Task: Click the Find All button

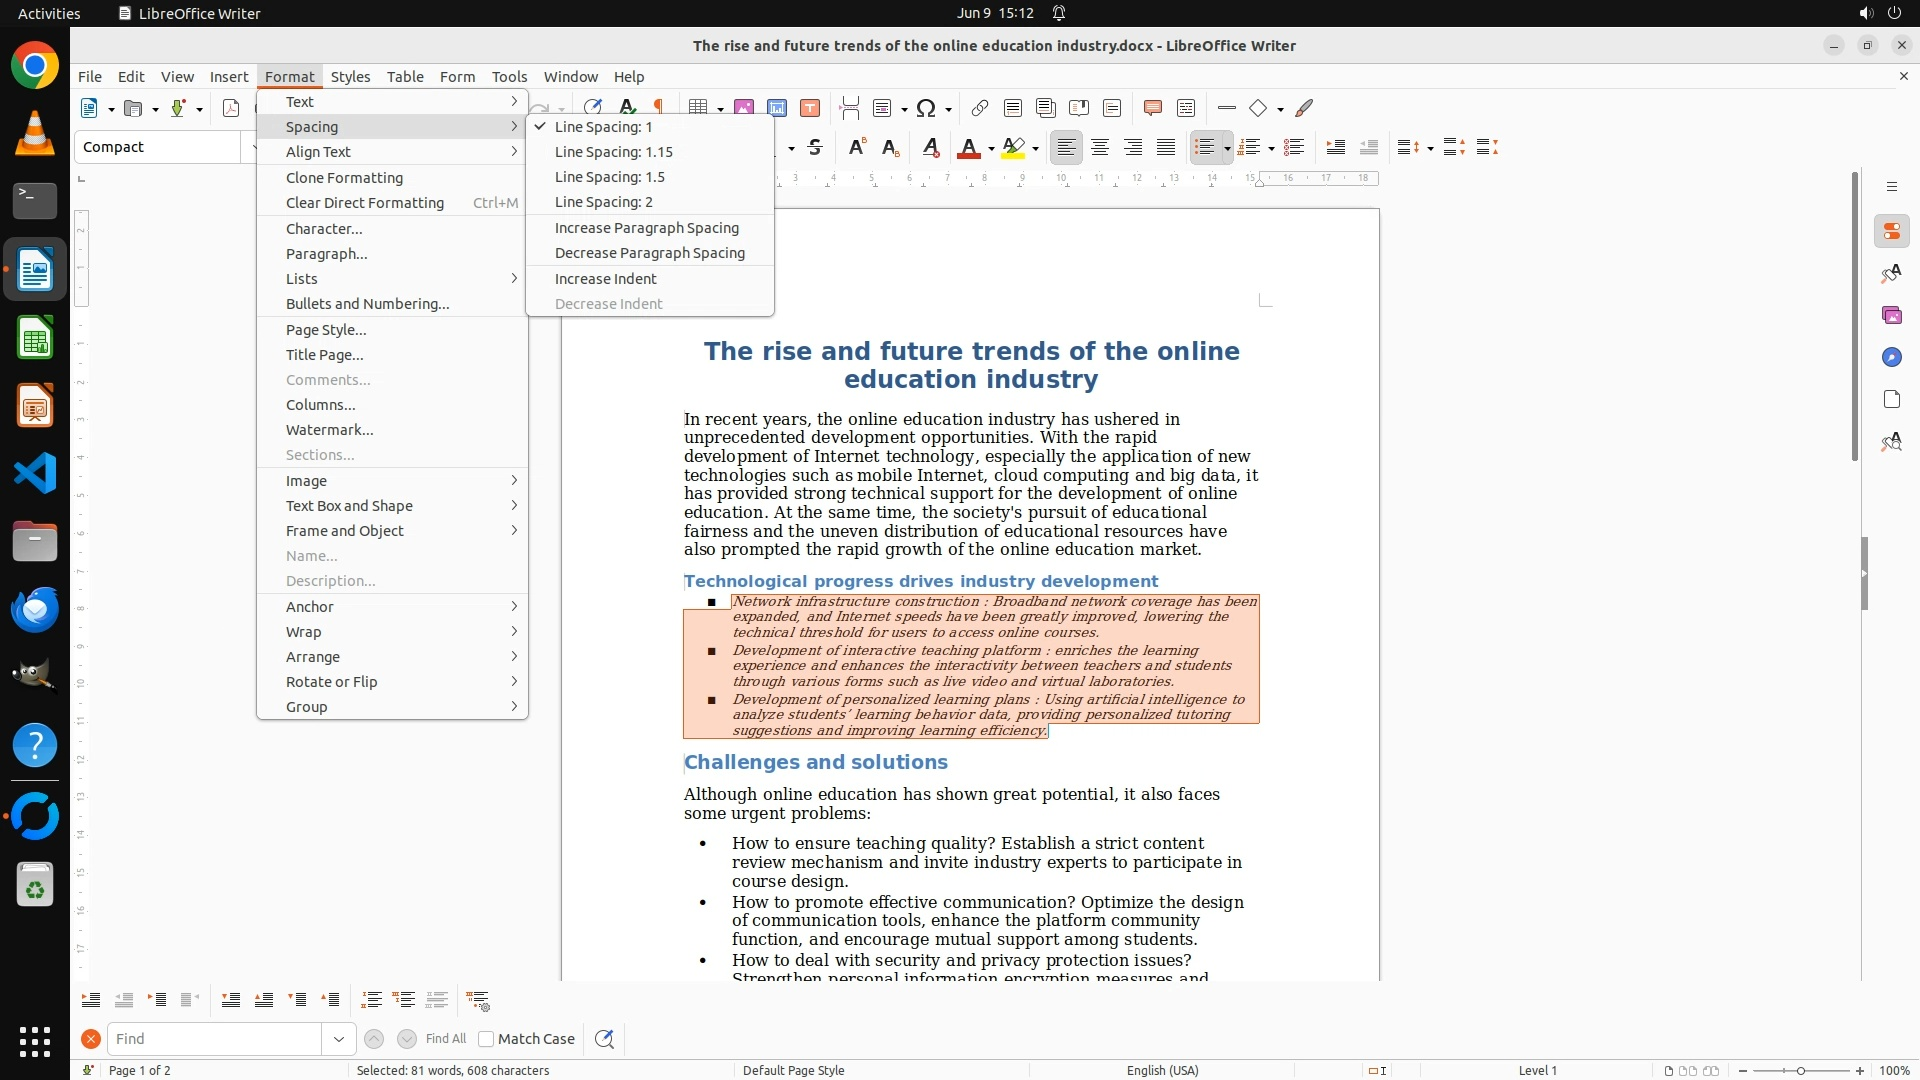Action: coord(445,1039)
